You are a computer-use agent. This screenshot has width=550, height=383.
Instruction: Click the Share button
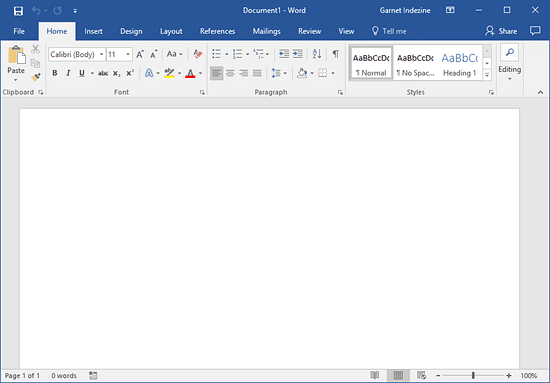501,31
